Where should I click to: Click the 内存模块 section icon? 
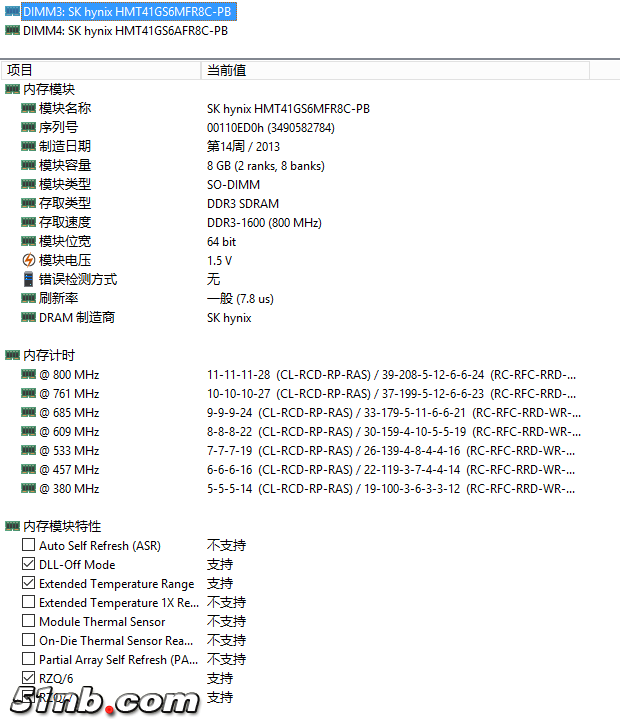pos(12,89)
